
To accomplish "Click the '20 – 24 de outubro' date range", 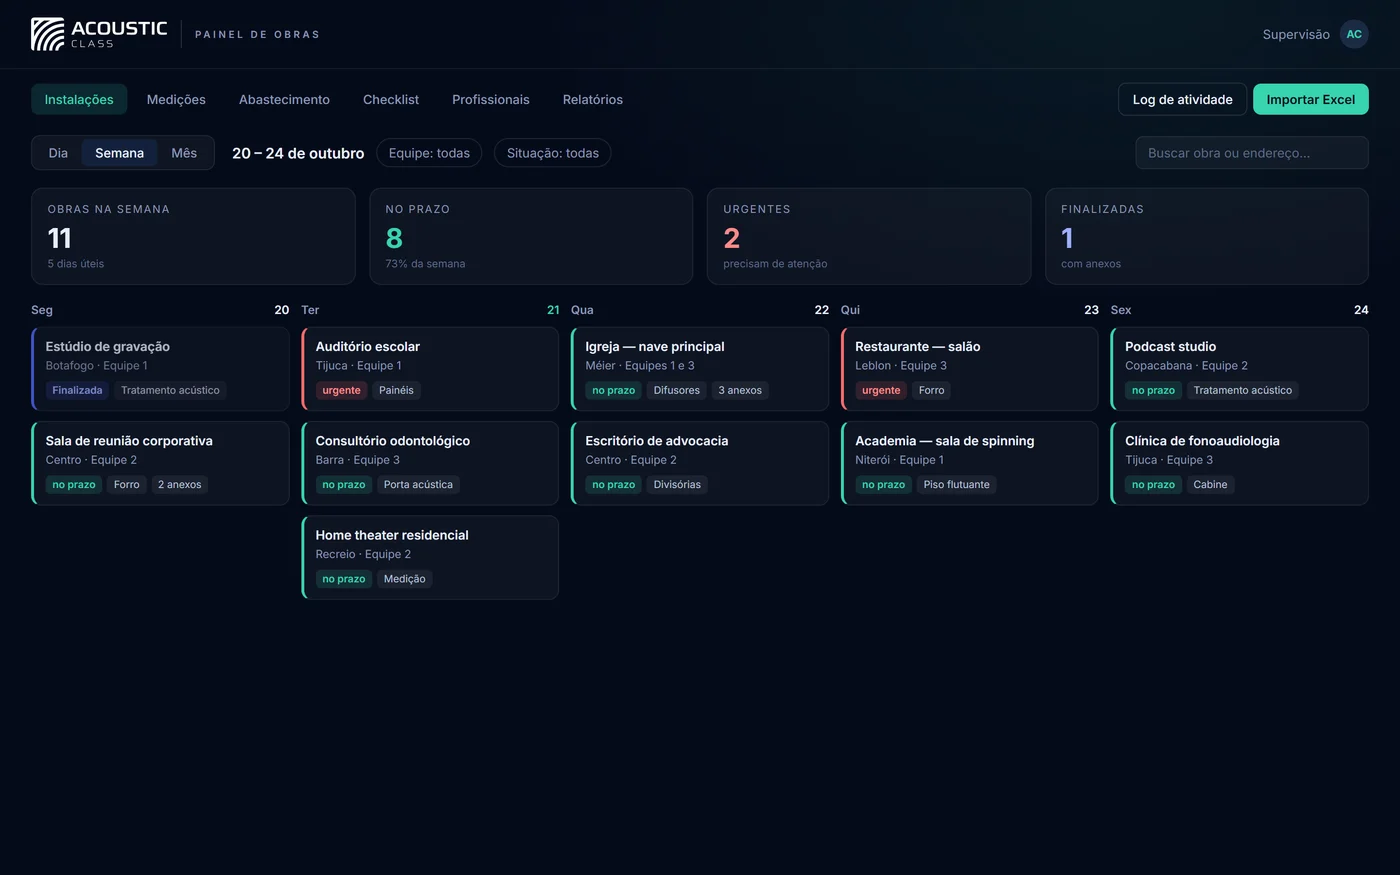I will [298, 153].
